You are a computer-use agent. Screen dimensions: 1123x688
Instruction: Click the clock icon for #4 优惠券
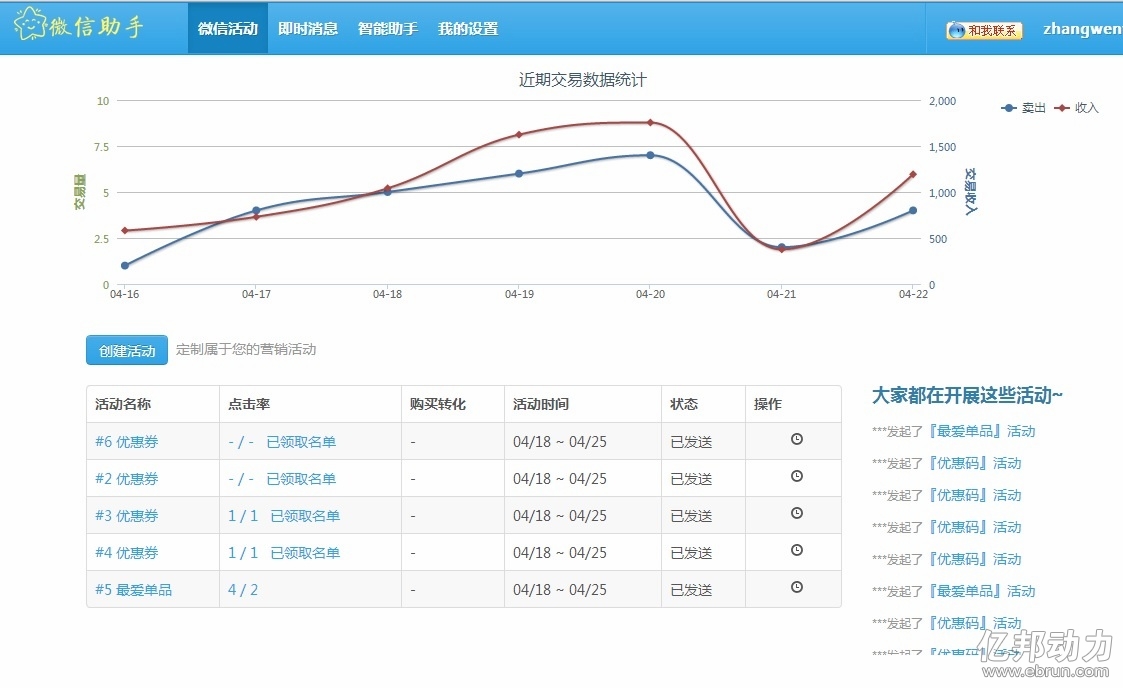[796, 550]
